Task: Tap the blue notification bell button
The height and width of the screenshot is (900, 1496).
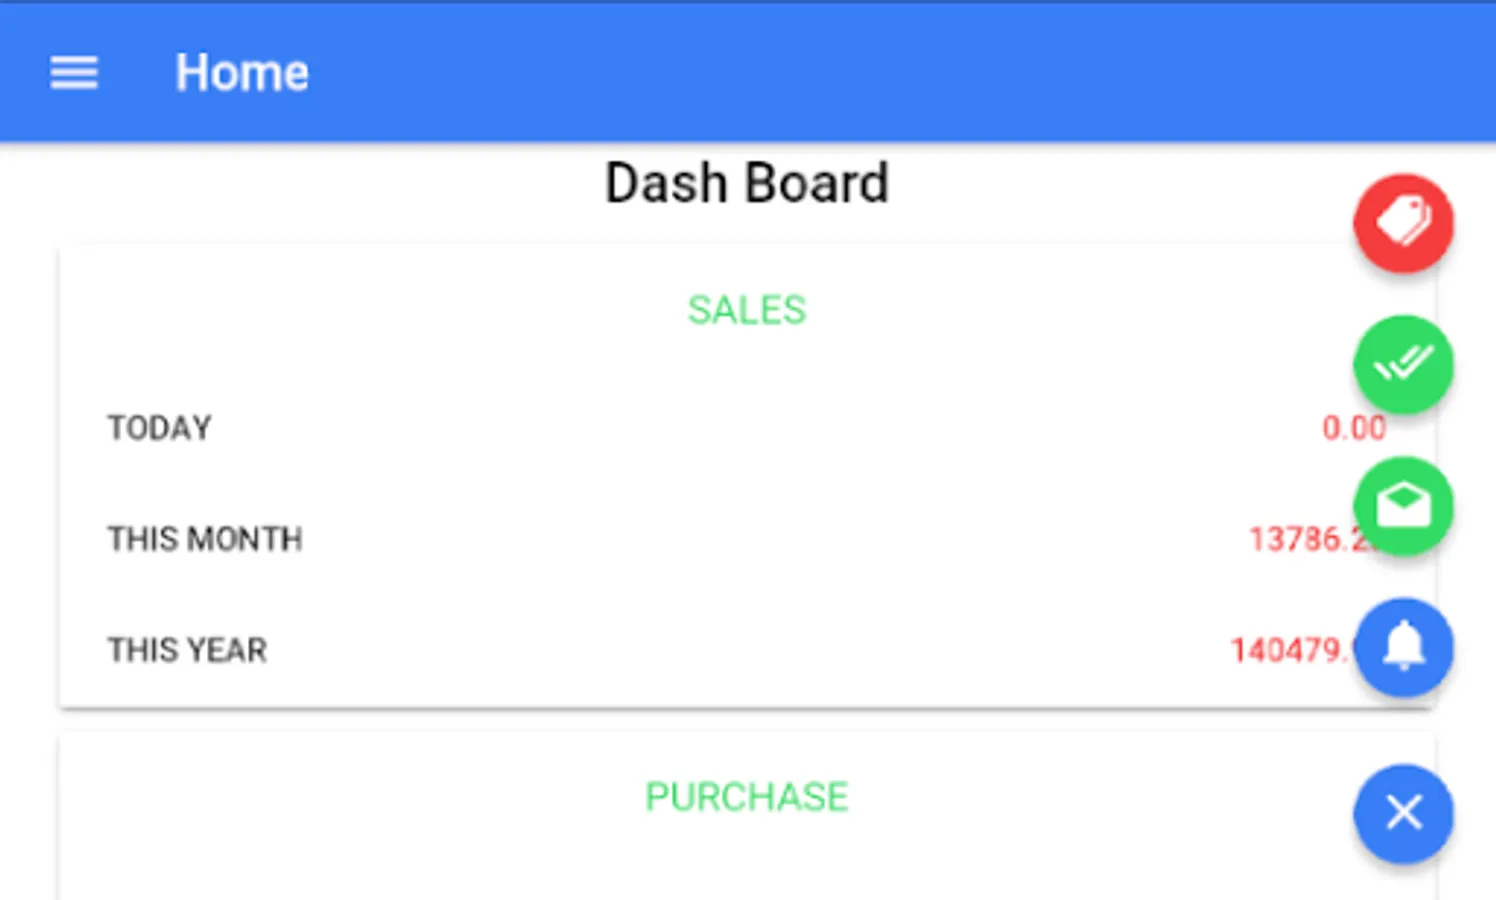Action: tap(1403, 647)
